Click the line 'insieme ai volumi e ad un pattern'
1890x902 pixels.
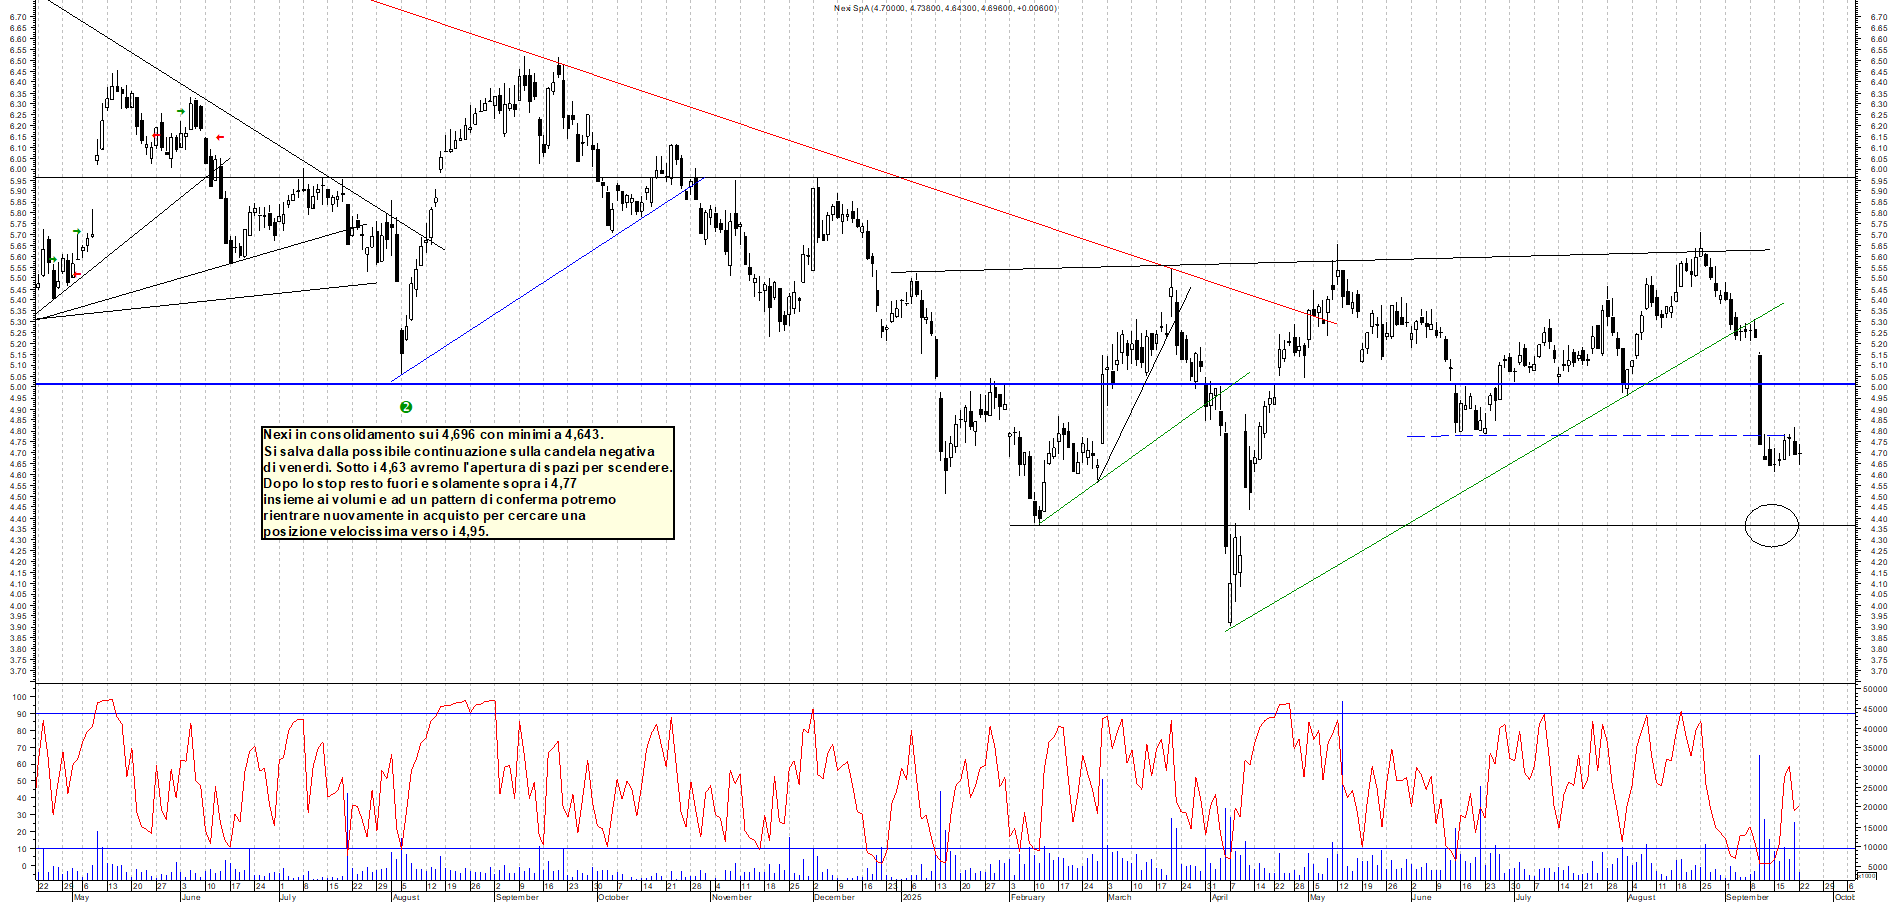tap(440, 499)
